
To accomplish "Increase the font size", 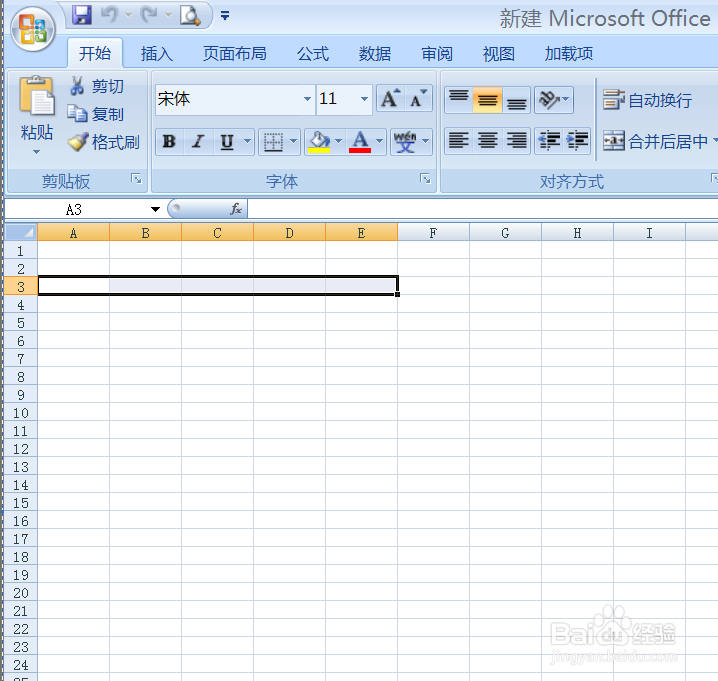I will coord(391,98).
